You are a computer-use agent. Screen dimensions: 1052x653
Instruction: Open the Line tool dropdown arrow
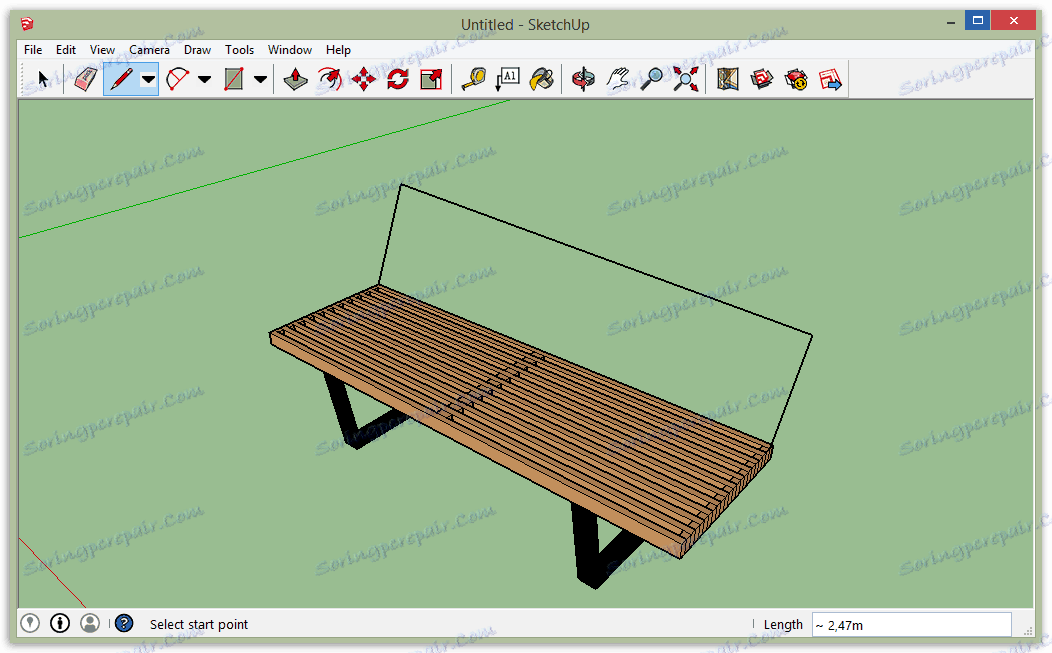tap(147, 79)
